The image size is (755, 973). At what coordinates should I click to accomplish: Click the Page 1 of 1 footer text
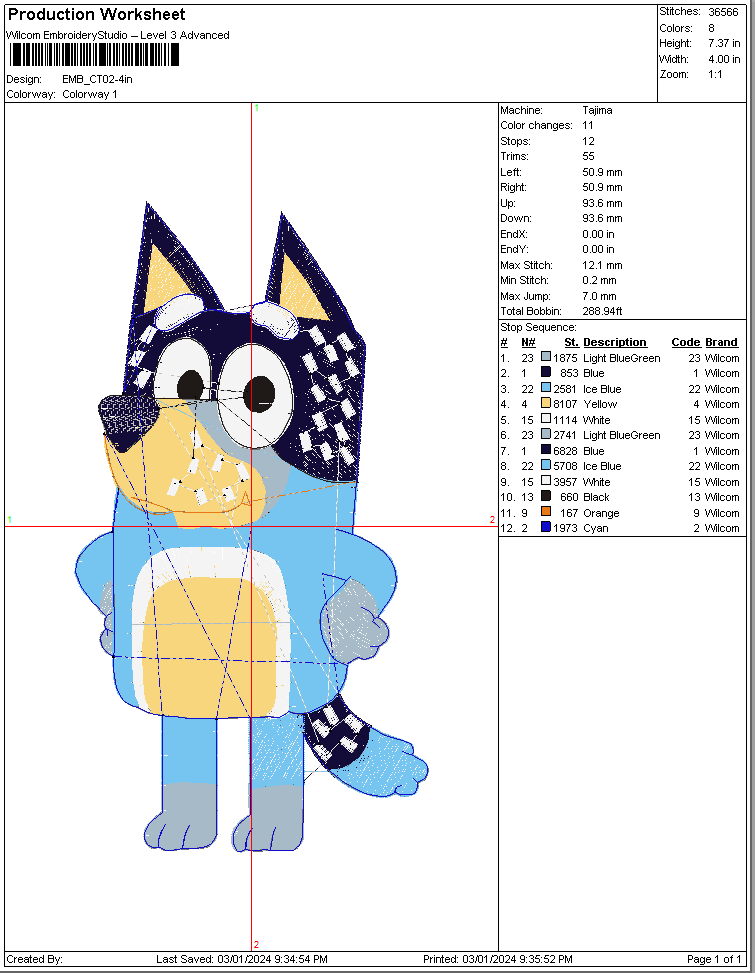click(x=714, y=959)
